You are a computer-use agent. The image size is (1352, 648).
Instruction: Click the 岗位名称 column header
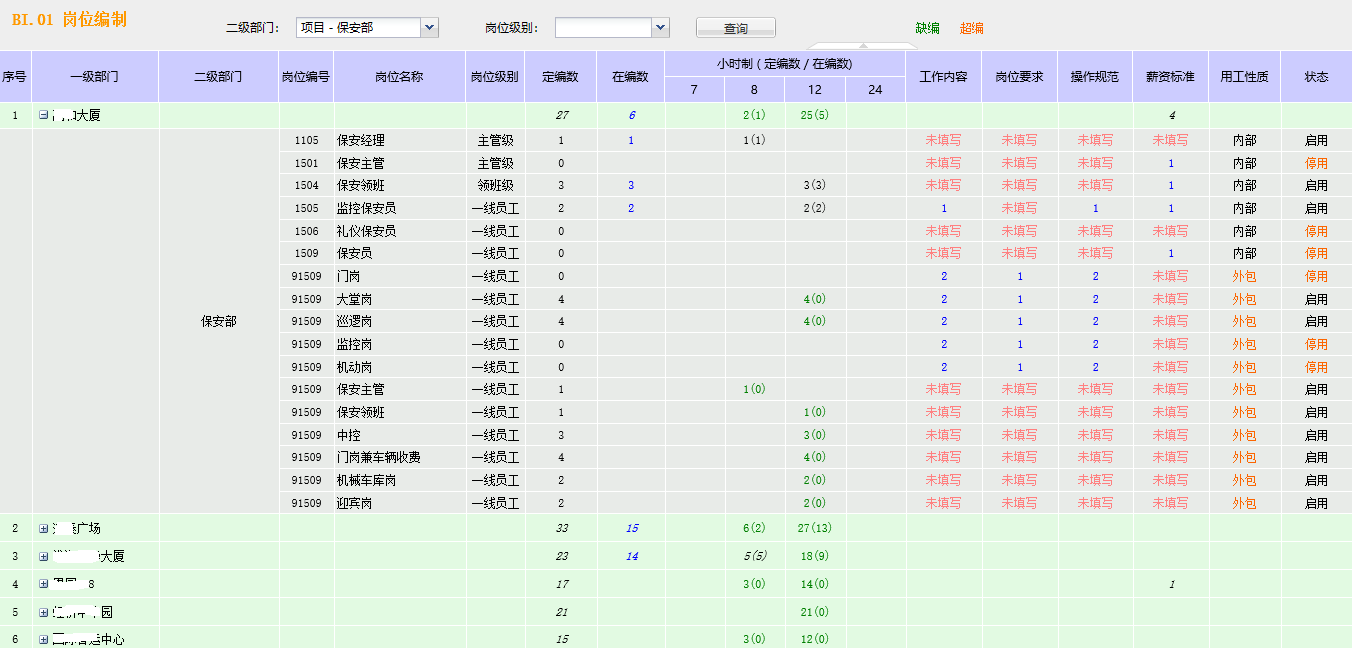coord(399,76)
